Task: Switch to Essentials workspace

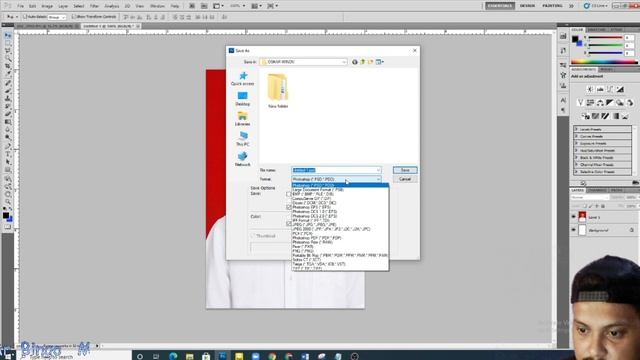Action: tap(500, 6)
